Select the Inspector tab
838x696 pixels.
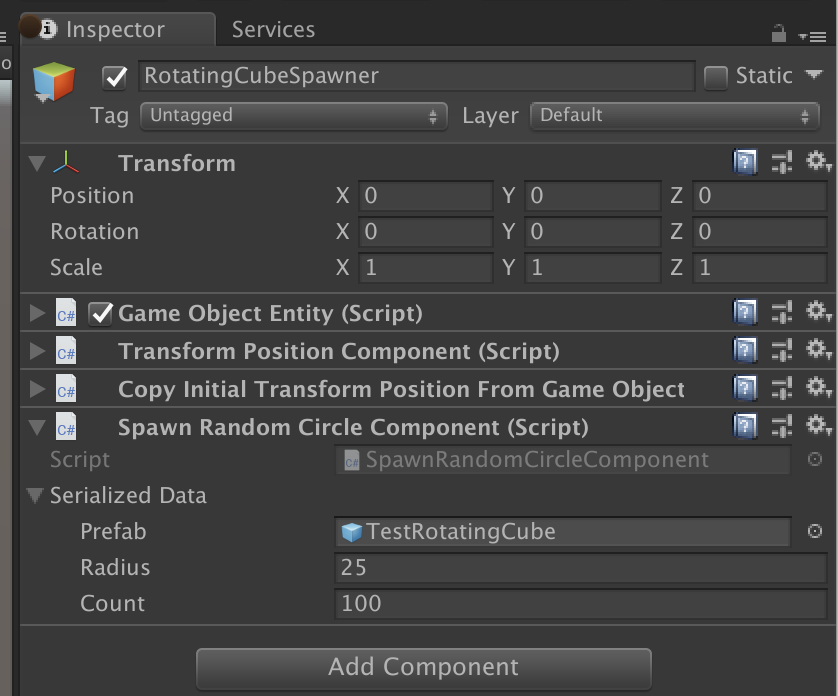[x=115, y=30]
